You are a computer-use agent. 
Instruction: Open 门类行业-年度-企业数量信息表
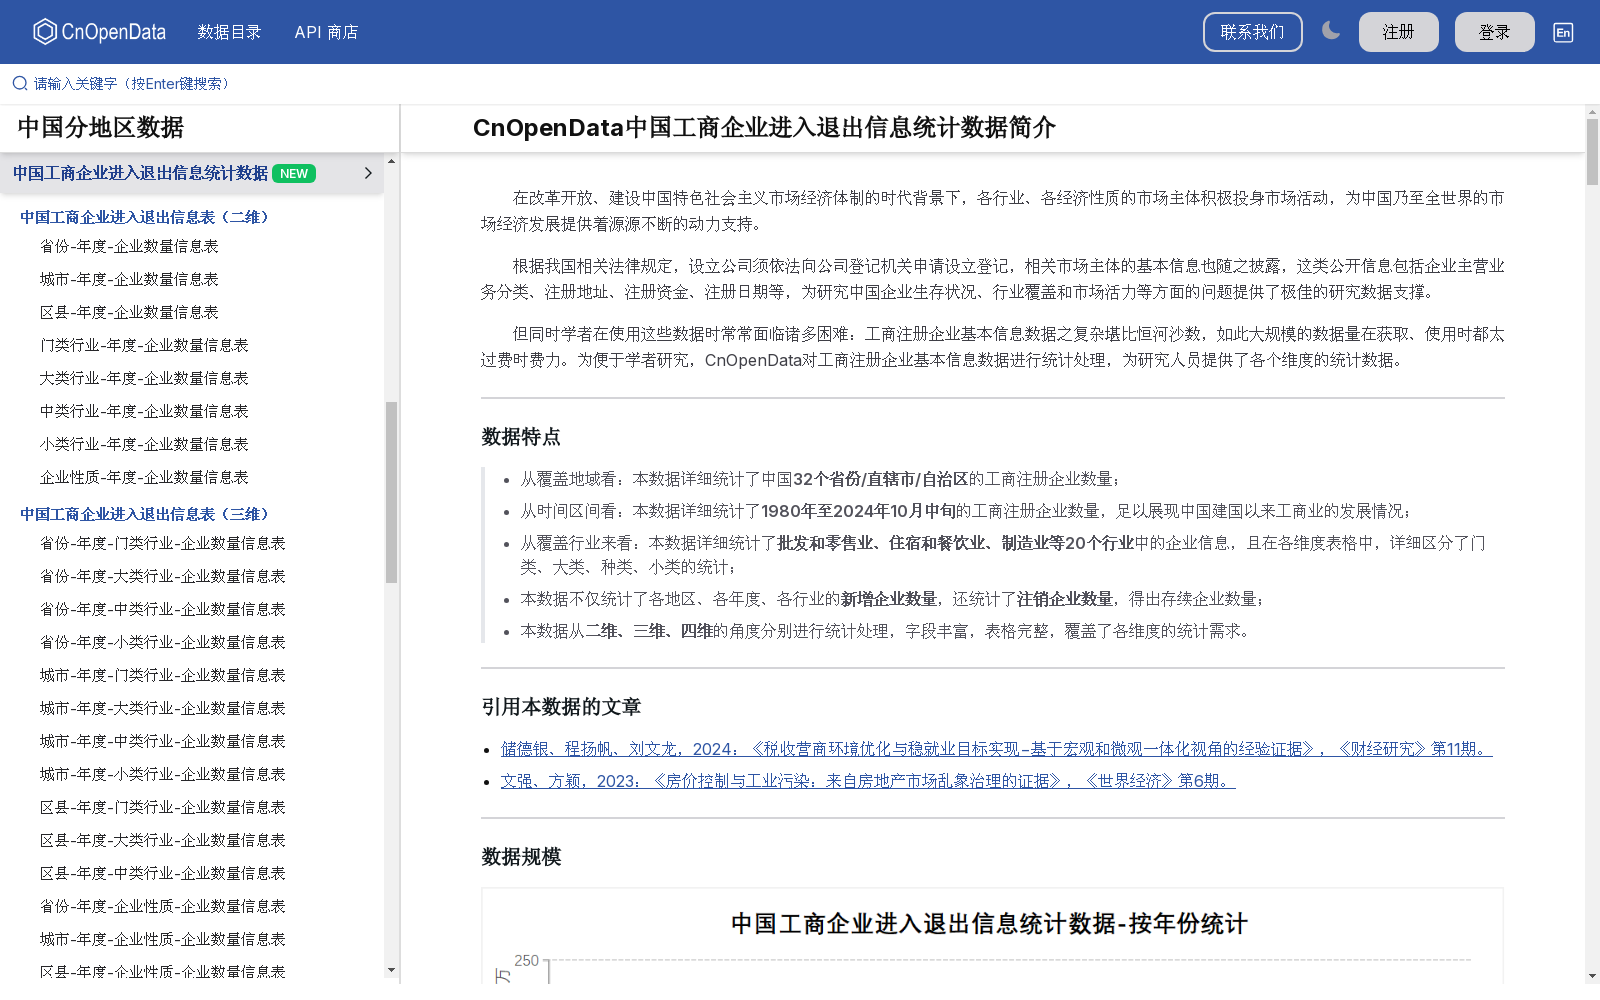tap(144, 345)
